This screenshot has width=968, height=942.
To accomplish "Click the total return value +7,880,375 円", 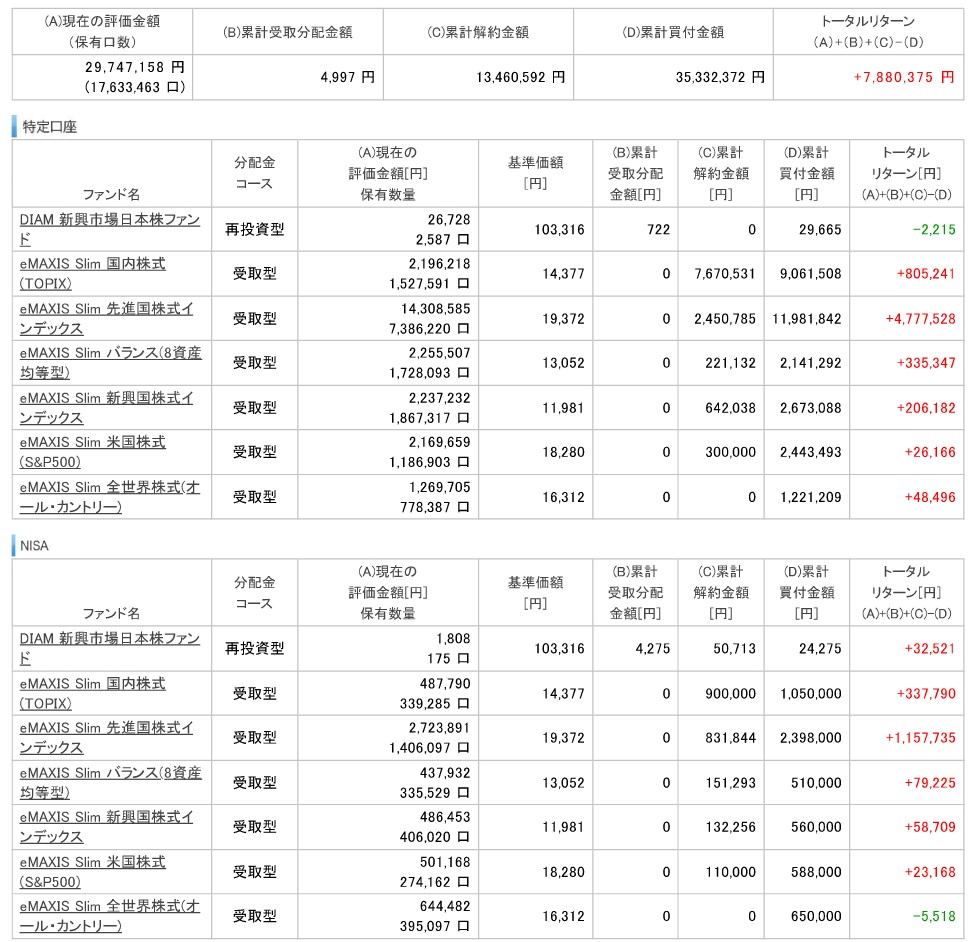I will (904, 77).
